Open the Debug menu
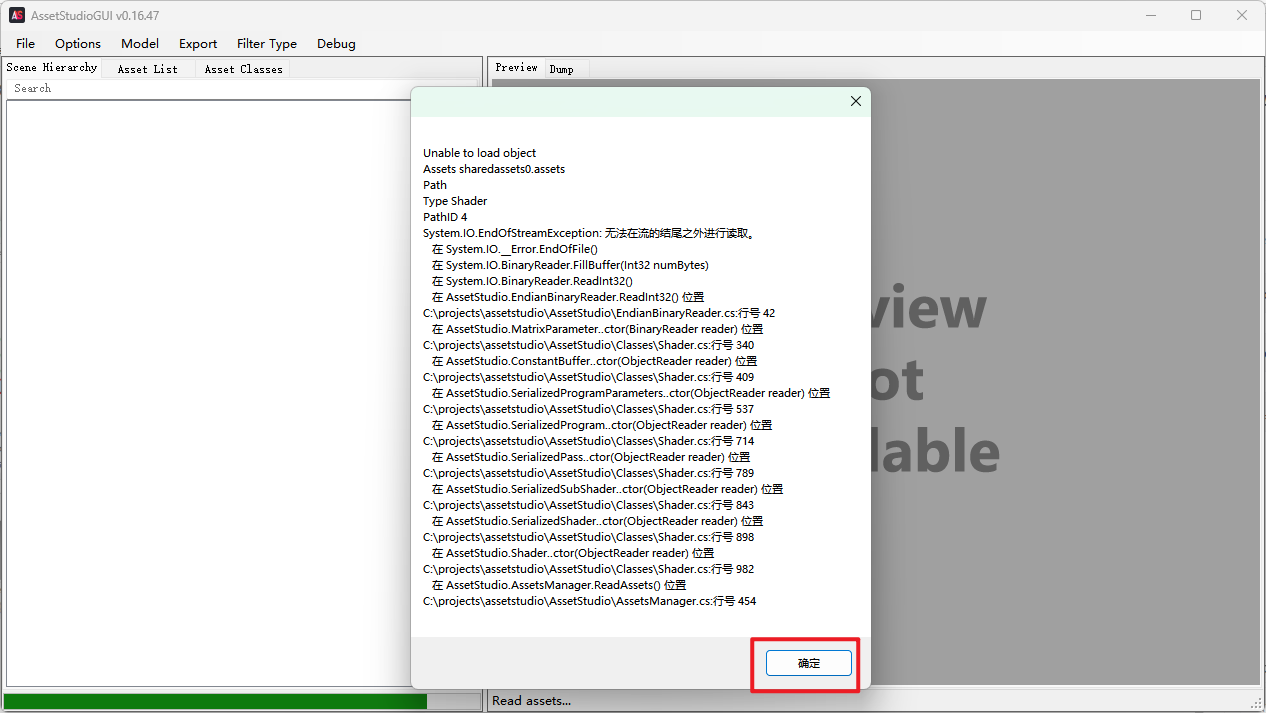This screenshot has height=713, width=1266. 336,43
